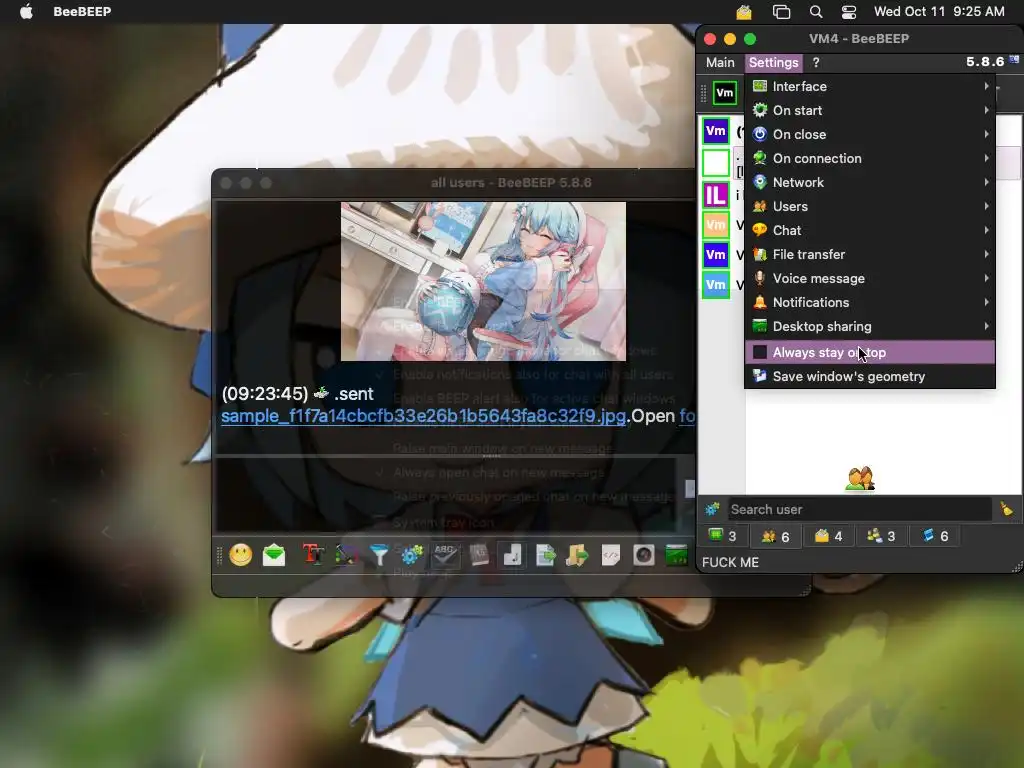Open the sample_f1f7a14cbcfb33e26b1b5643fa8c32f9.jpg link
1024x768 pixels.
(x=423, y=416)
